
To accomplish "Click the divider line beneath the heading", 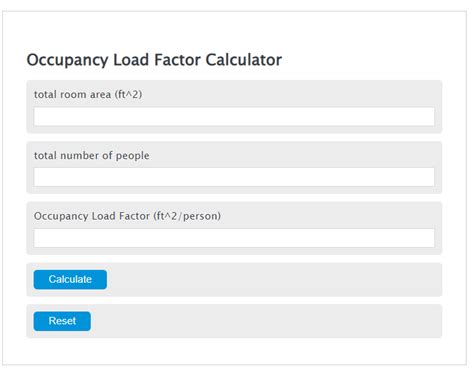I will tap(234, 73).
